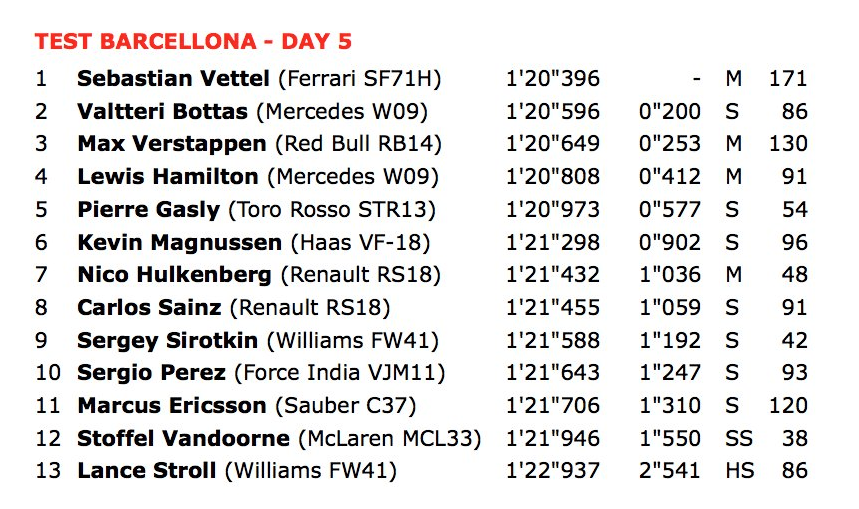Click Vettel's lap time 1'20"396
This screenshot has height=509, width=859.
(x=552, y=78)
